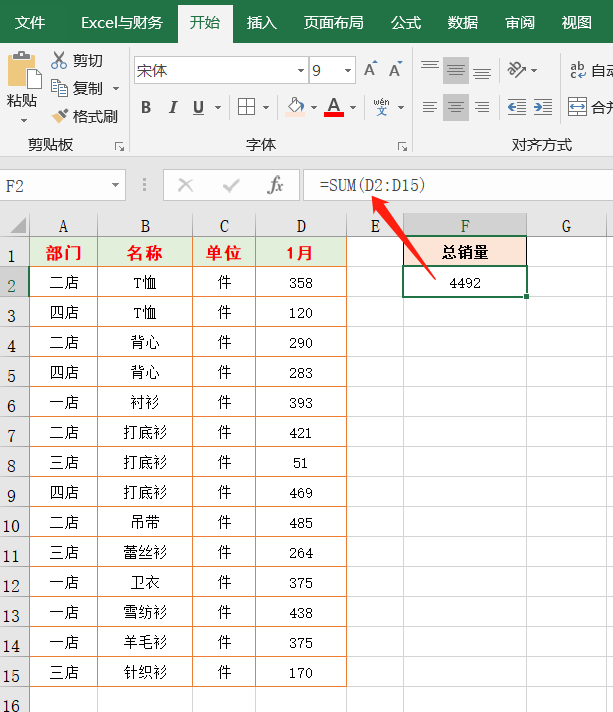Screen dimensions: 613x712
Task: Select cell F2 containing 4492
Action: coord(465,283)
